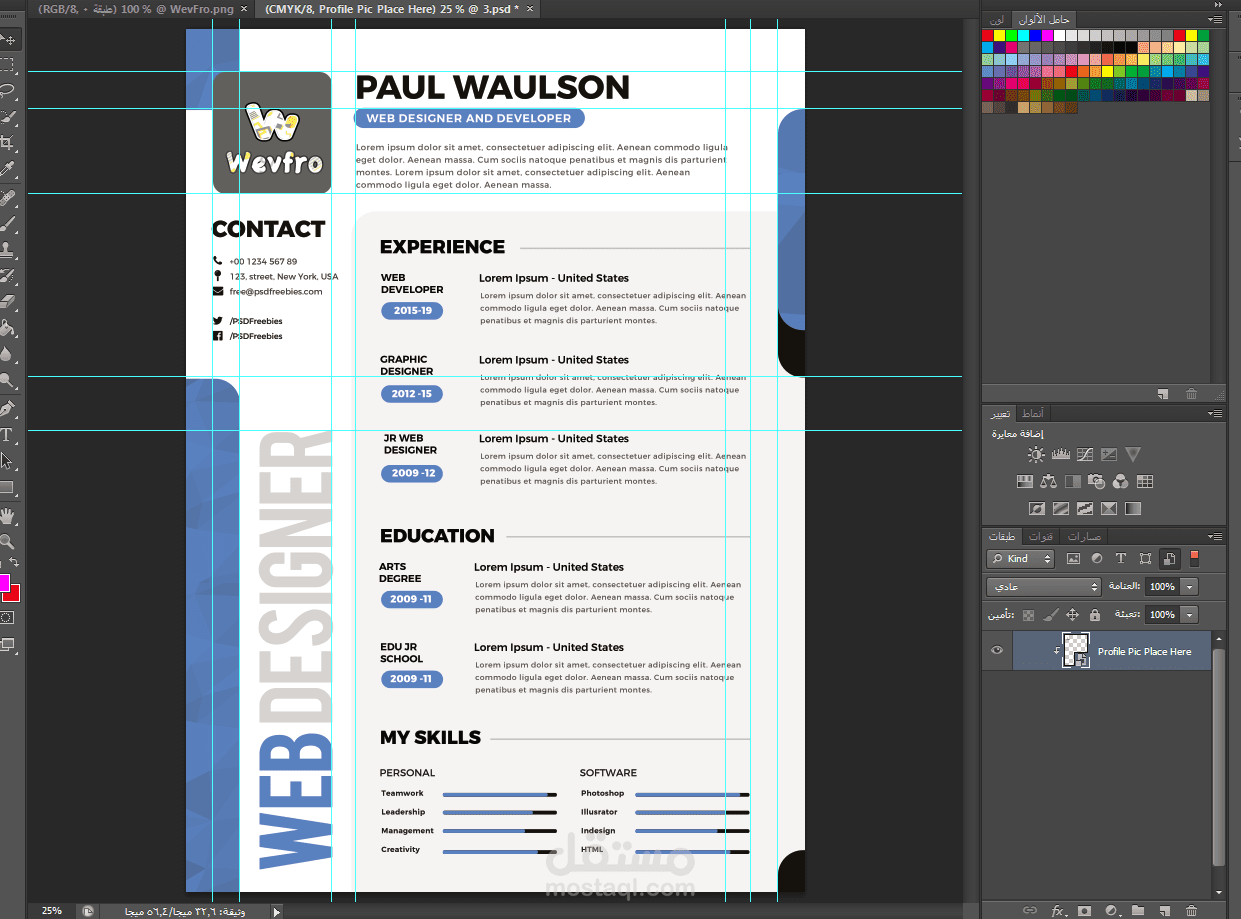
Task: Add a Vibrance adjustment
Action: 1132,455
